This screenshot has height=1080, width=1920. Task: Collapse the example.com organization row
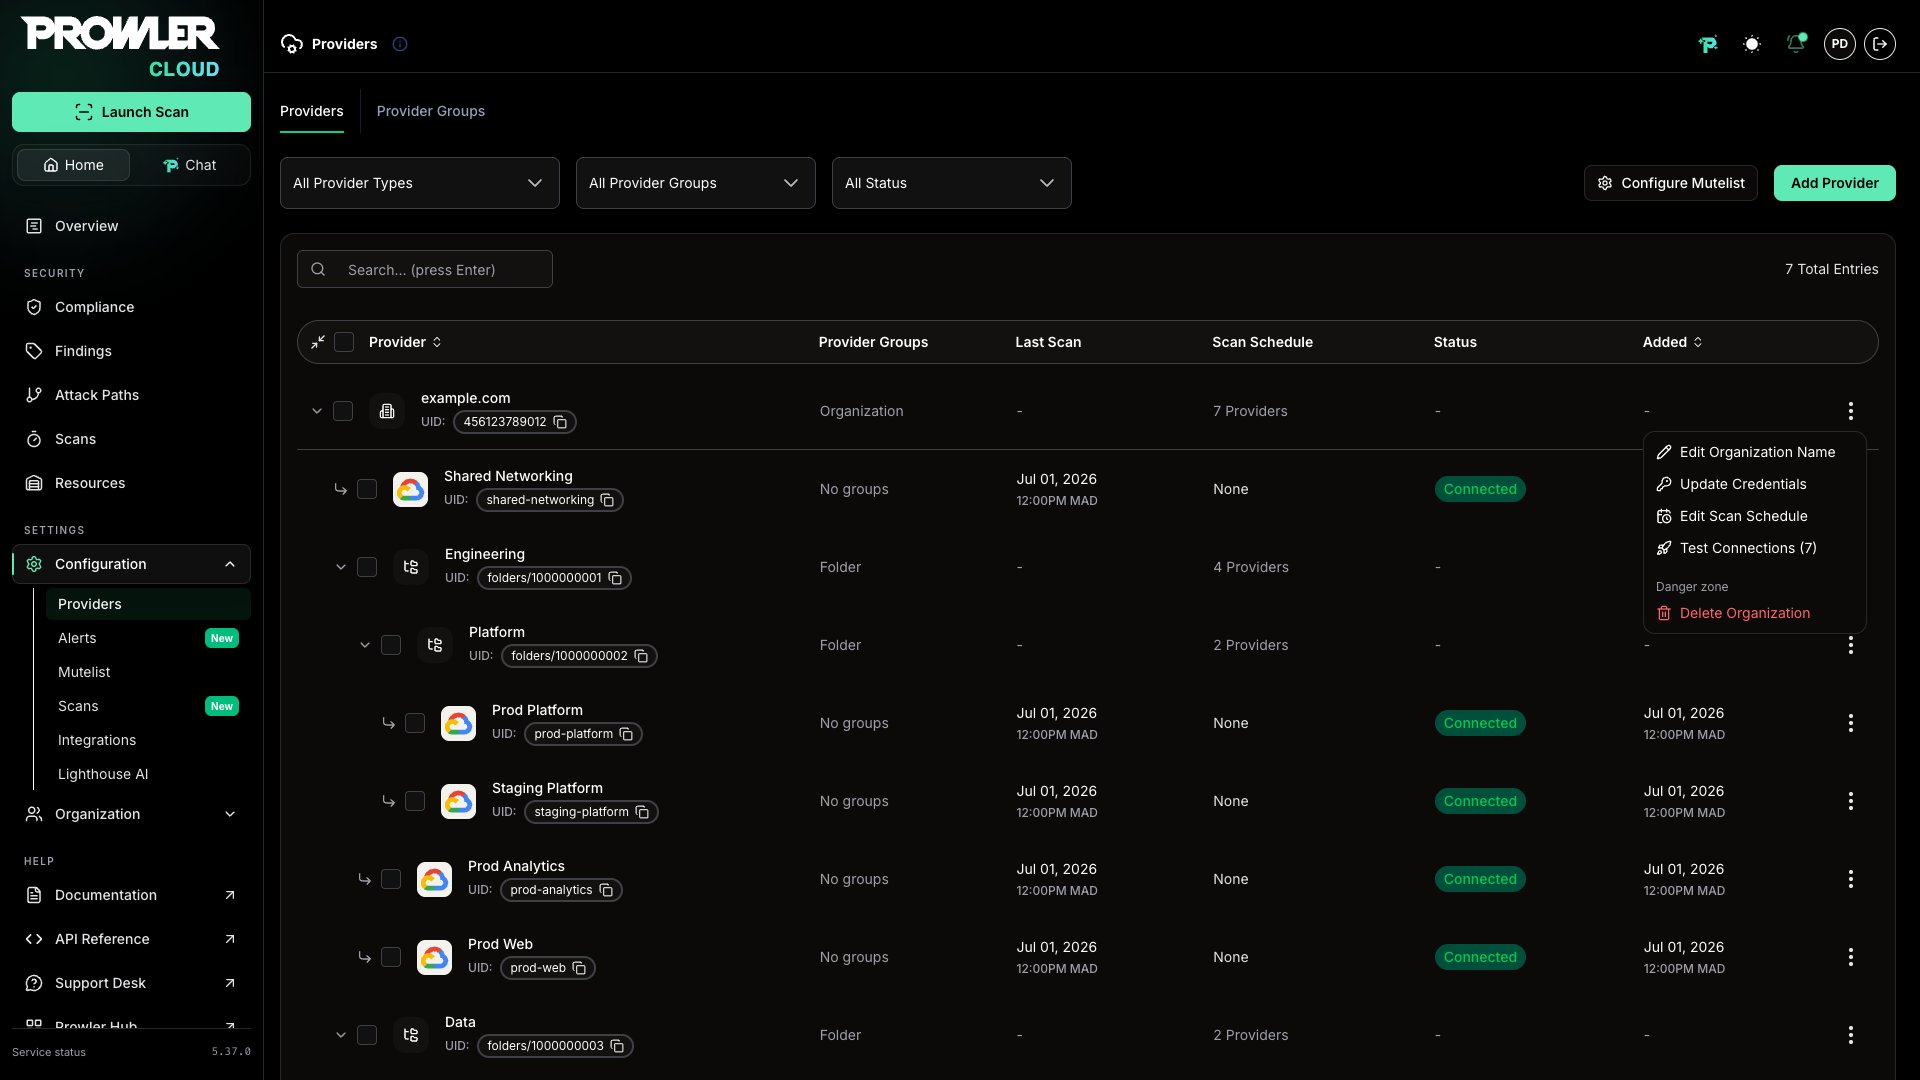317,411
